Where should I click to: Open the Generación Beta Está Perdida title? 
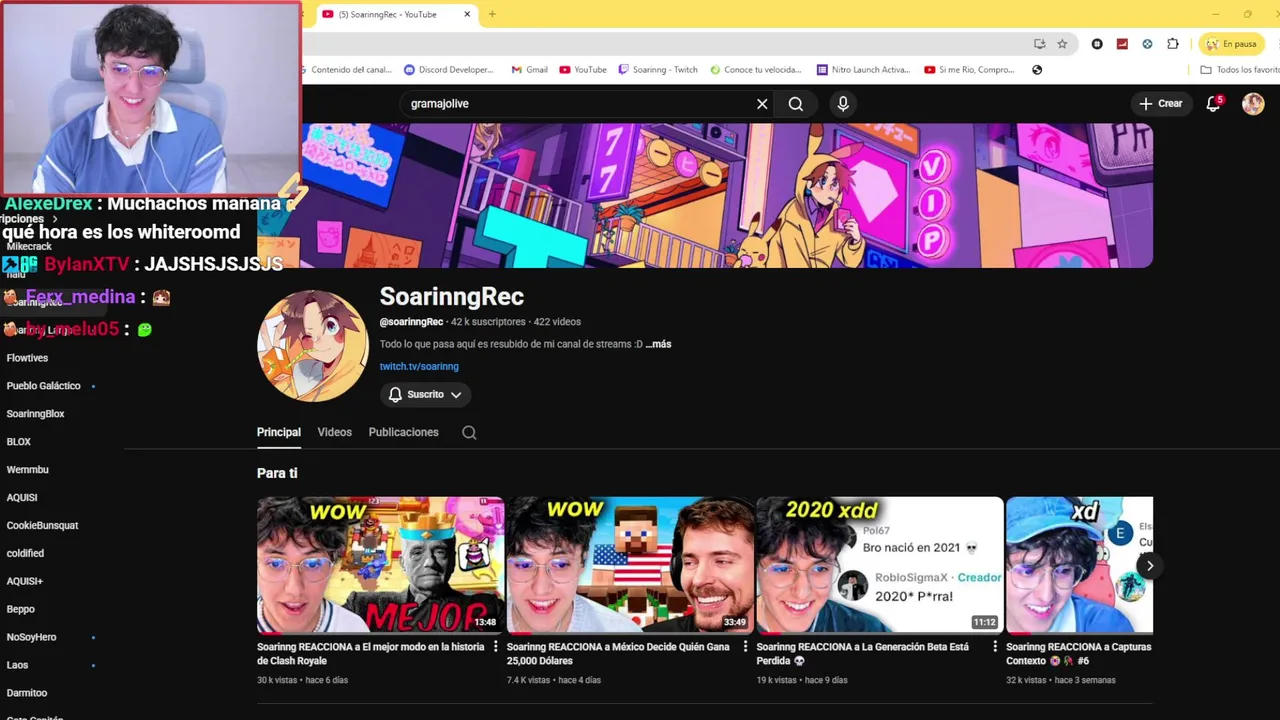coord(863,654)
